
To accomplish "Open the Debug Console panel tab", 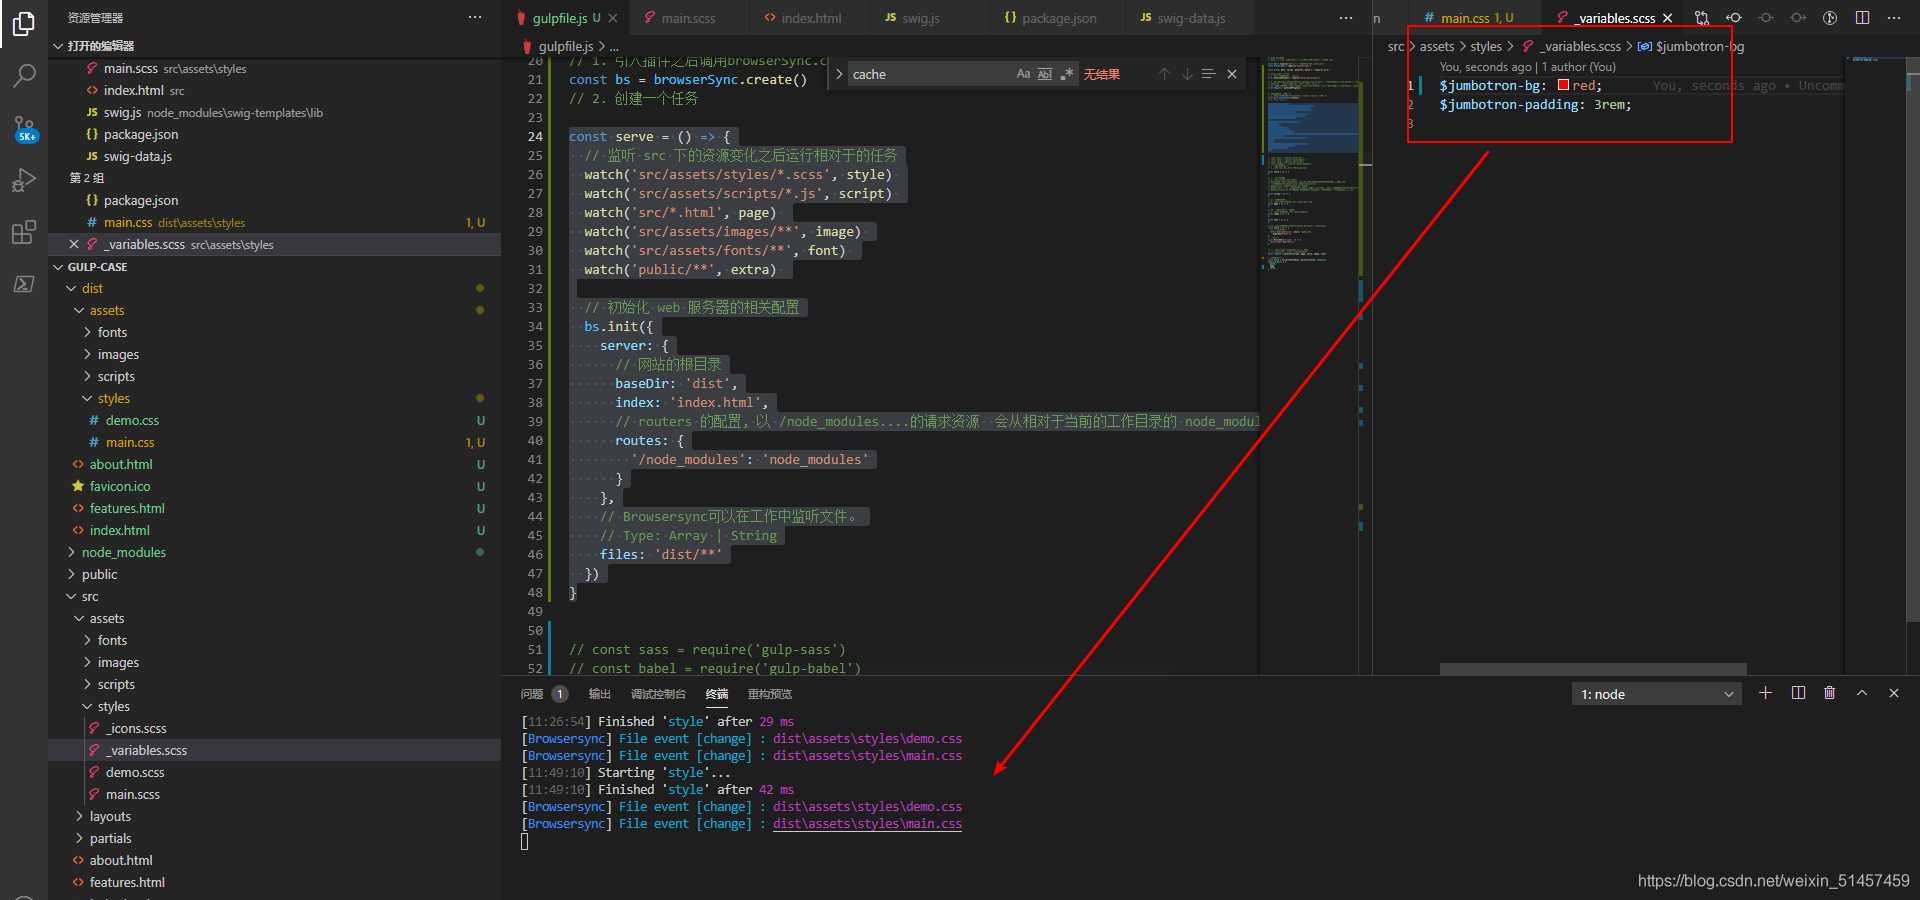I will click(658, 694).
